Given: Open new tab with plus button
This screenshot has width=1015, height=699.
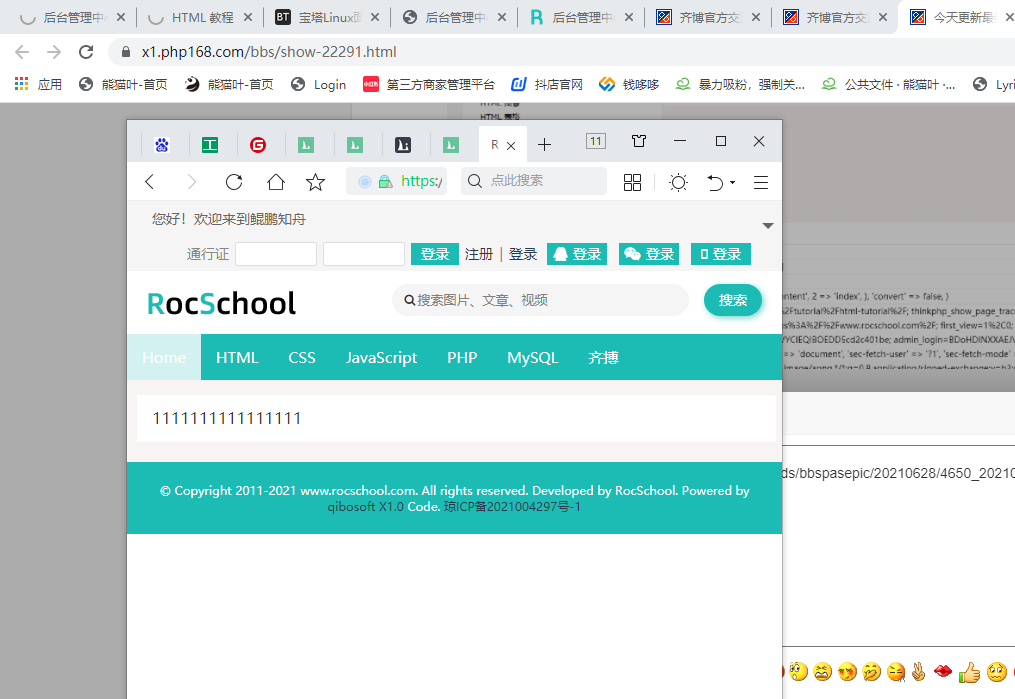Looking at the screenshot, I should coord(544,145).
